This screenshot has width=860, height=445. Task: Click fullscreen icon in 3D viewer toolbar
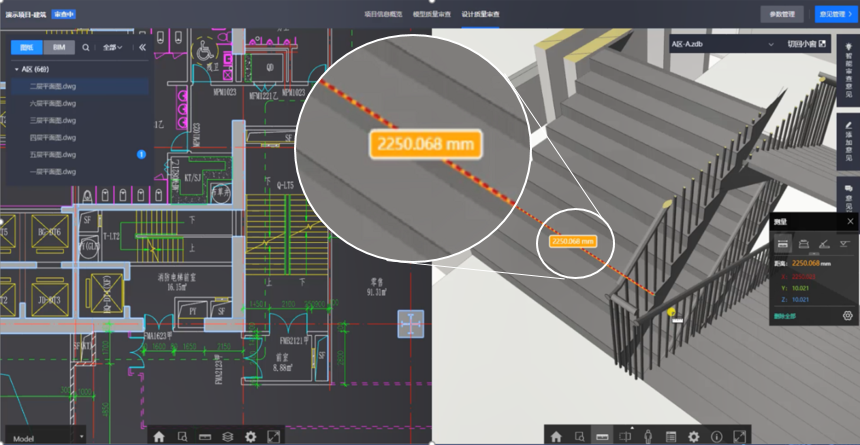[x=739, y=436]
